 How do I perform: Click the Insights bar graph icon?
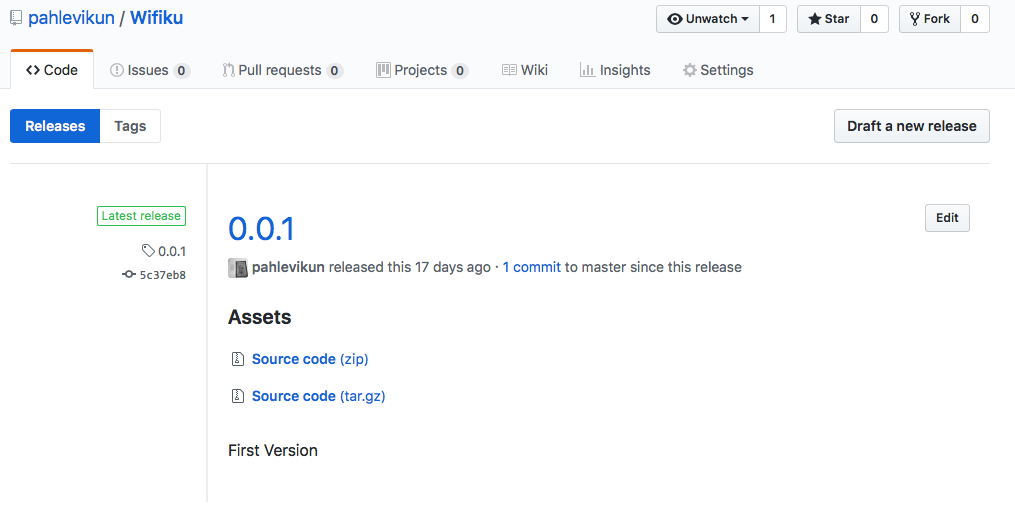[587, 70]
